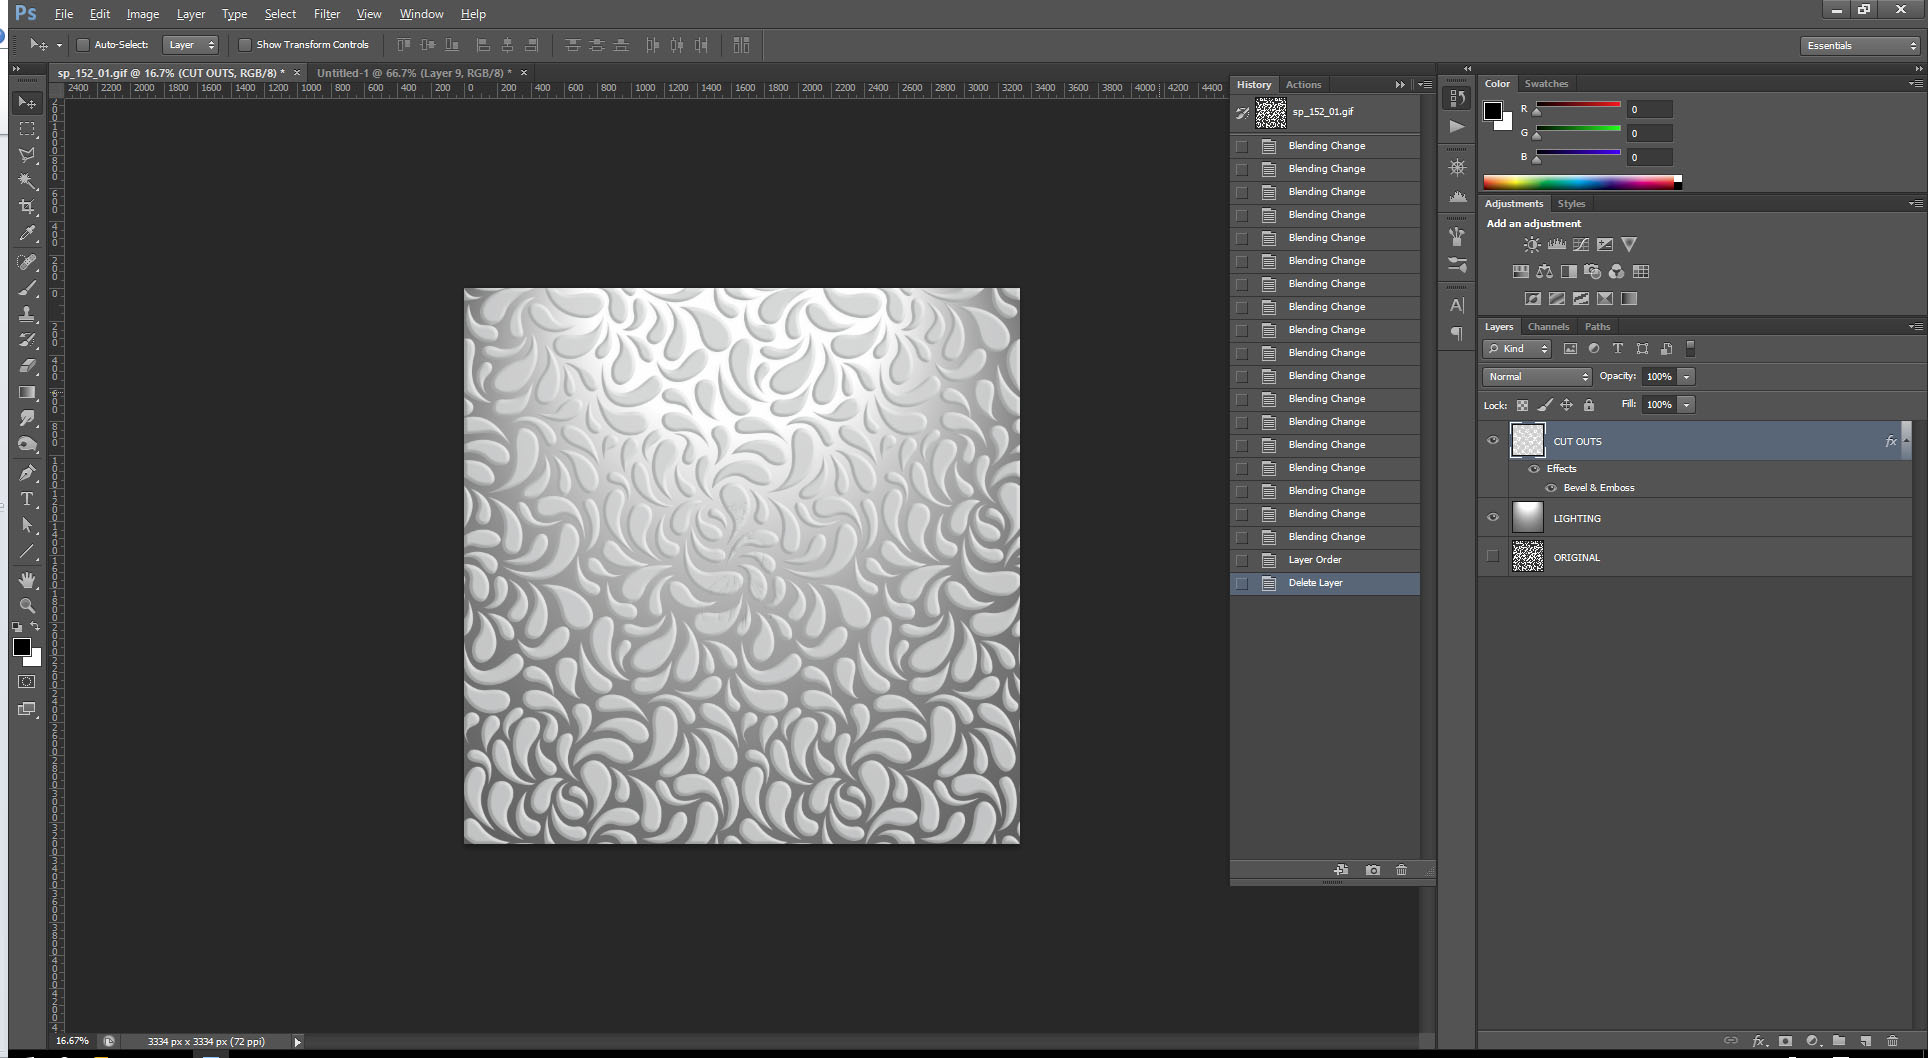Viewport: 1928px width, 1058px height.
Task: Click the Opacity 100% value field
Action: pos(1659,377)
